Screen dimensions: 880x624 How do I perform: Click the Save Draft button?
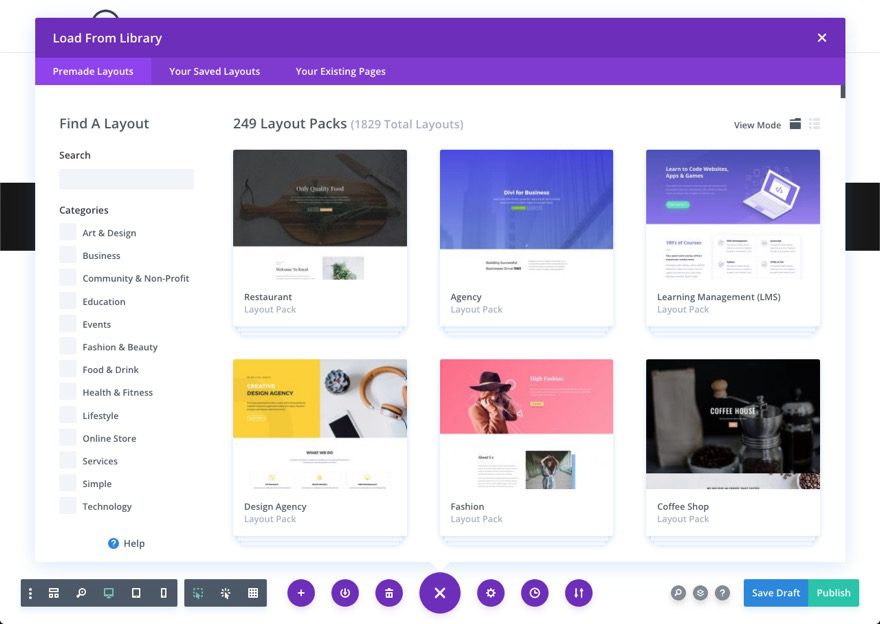click(775, 592)
